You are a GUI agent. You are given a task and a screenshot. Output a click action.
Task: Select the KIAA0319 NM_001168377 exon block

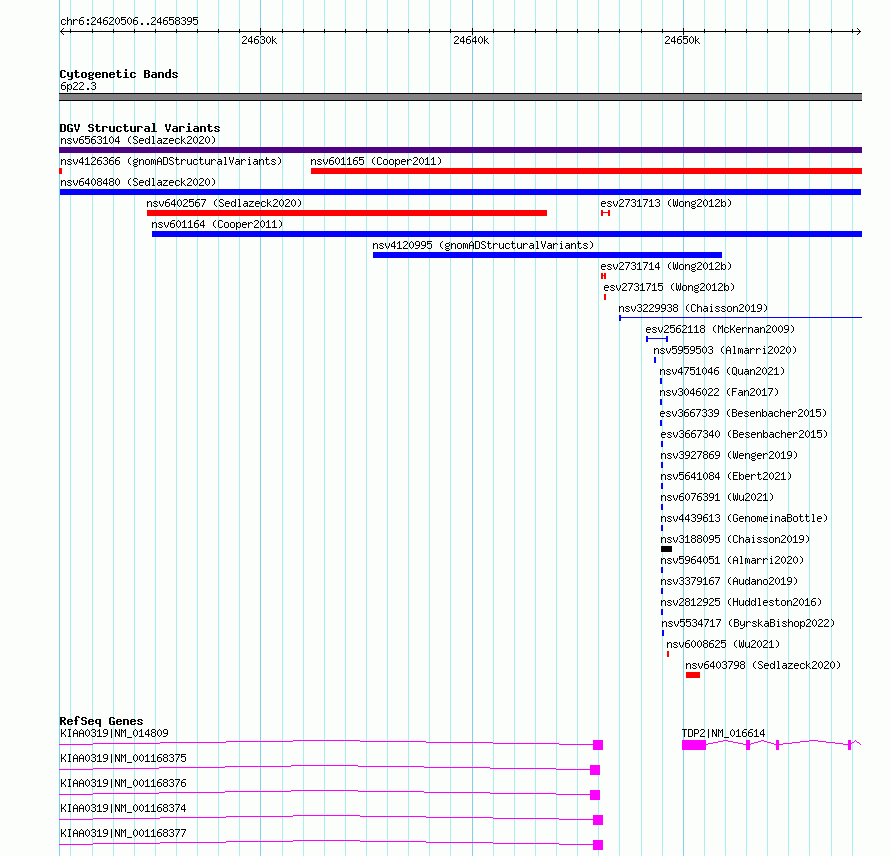click(598, 845)
